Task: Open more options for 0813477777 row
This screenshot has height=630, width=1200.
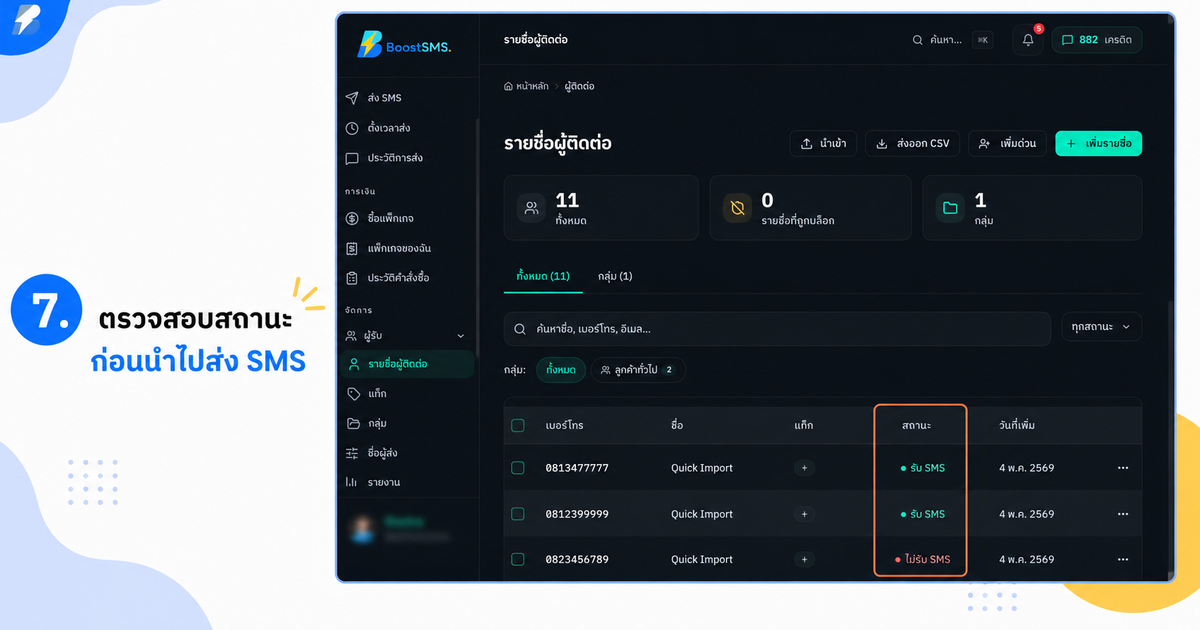Action: pos(1123,468)
